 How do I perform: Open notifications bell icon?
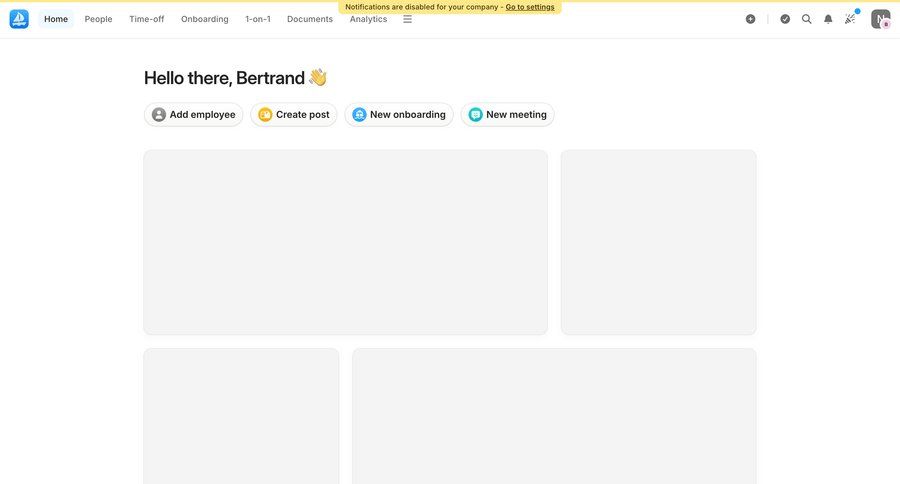point(828,19)
